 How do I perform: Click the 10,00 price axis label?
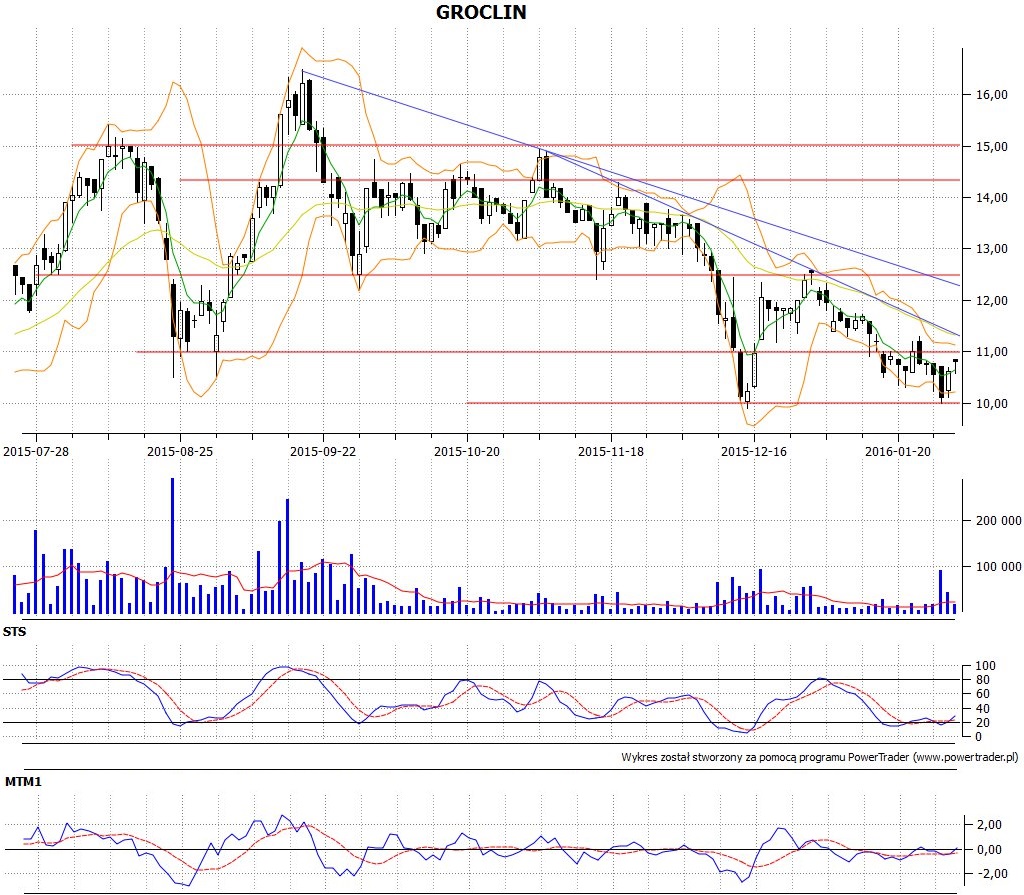pos(992,404)
